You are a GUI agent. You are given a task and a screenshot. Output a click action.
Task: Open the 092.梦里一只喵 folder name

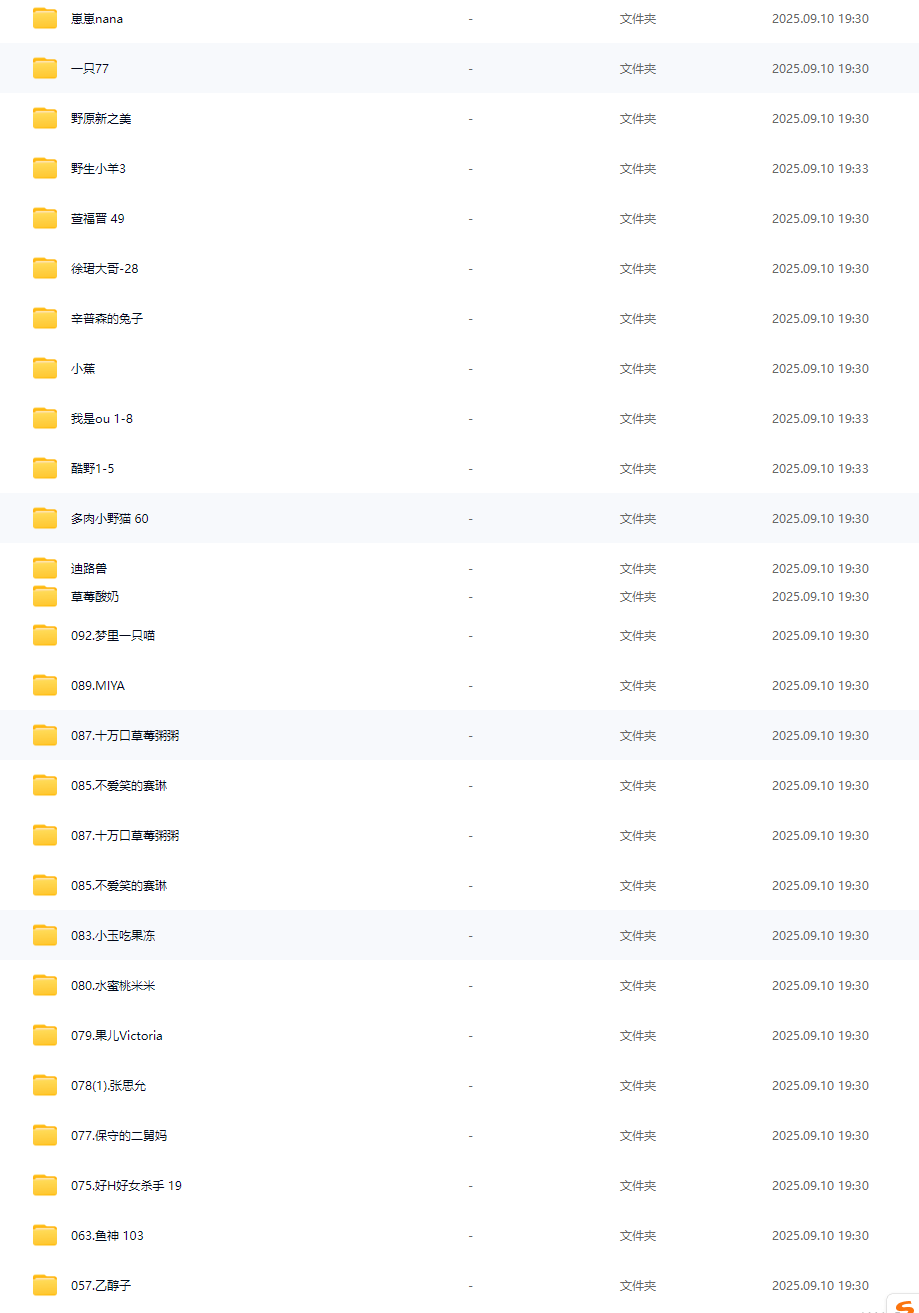click(112, 635)
